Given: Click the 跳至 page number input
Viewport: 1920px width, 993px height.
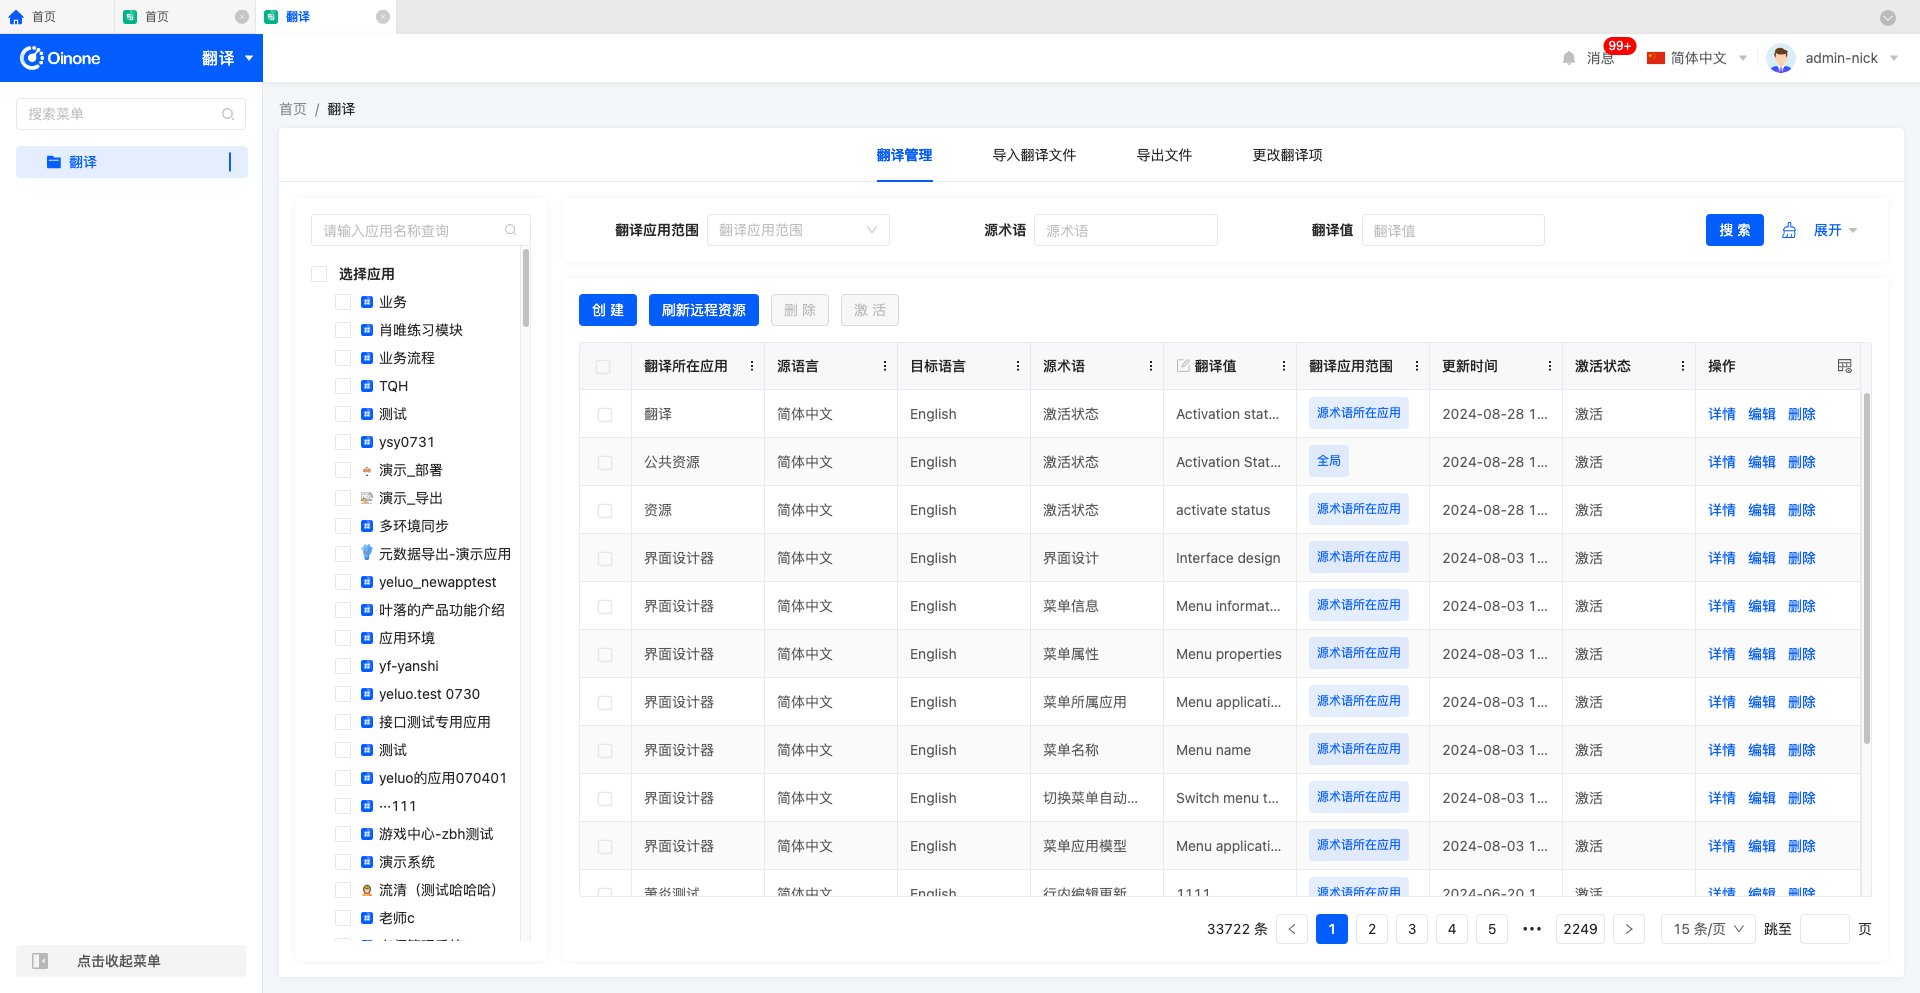Looking at the screenshot, I should (x=1825, y=929).
